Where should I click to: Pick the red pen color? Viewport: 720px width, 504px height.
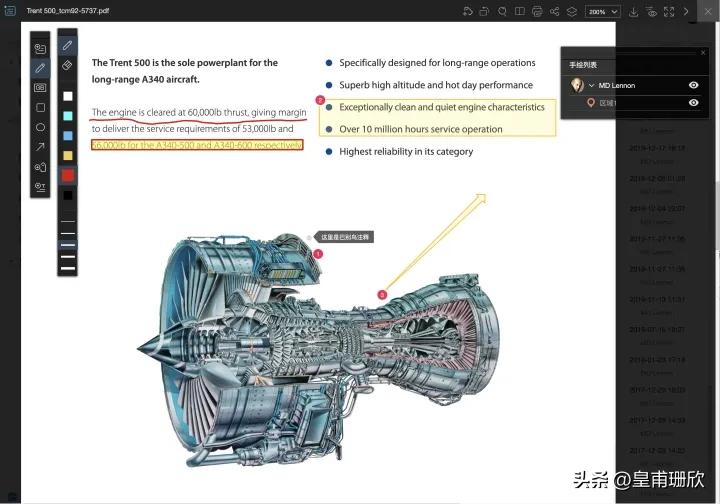68,175
